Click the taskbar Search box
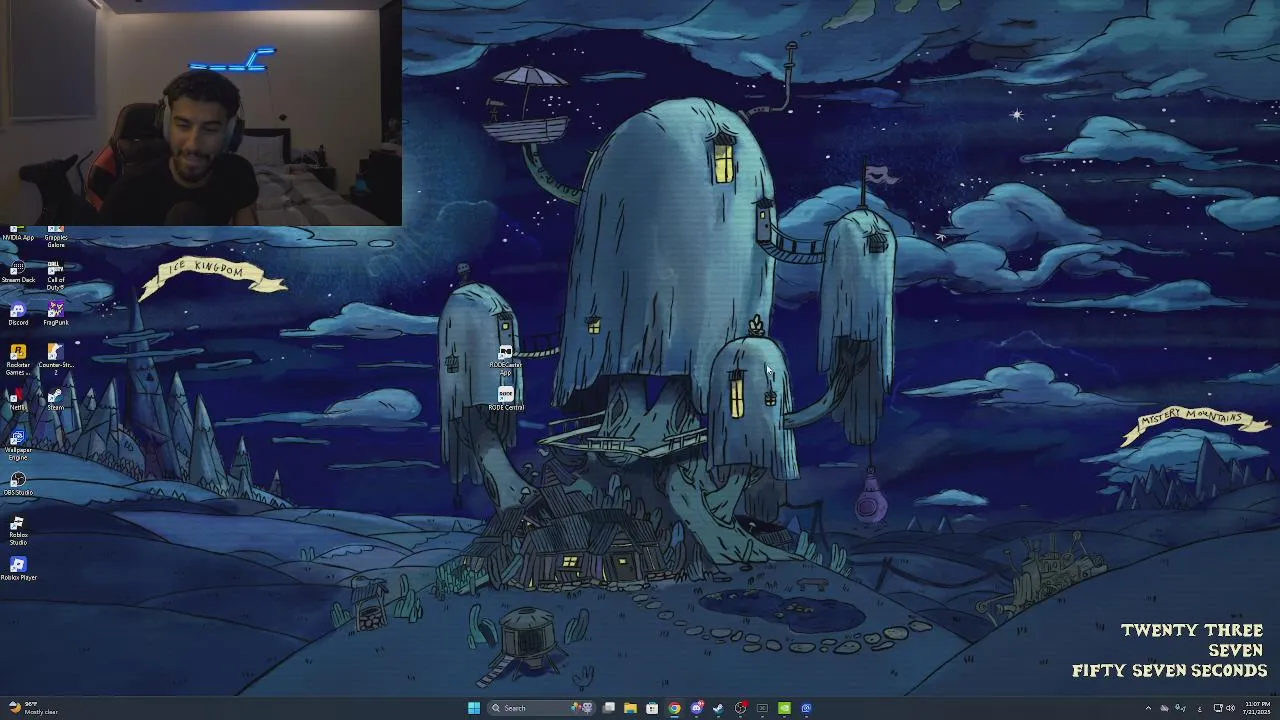 (x=539, y=708)
